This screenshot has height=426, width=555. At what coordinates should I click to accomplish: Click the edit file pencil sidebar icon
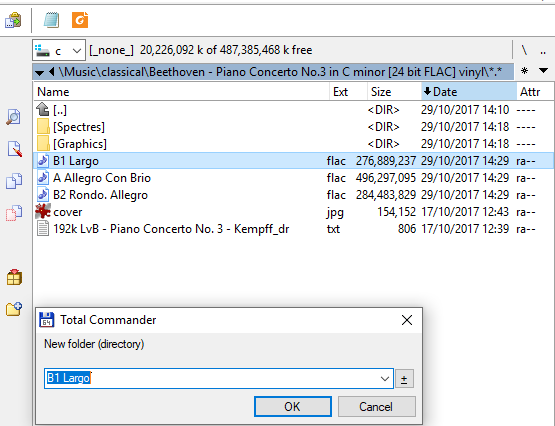coord(14,149)
